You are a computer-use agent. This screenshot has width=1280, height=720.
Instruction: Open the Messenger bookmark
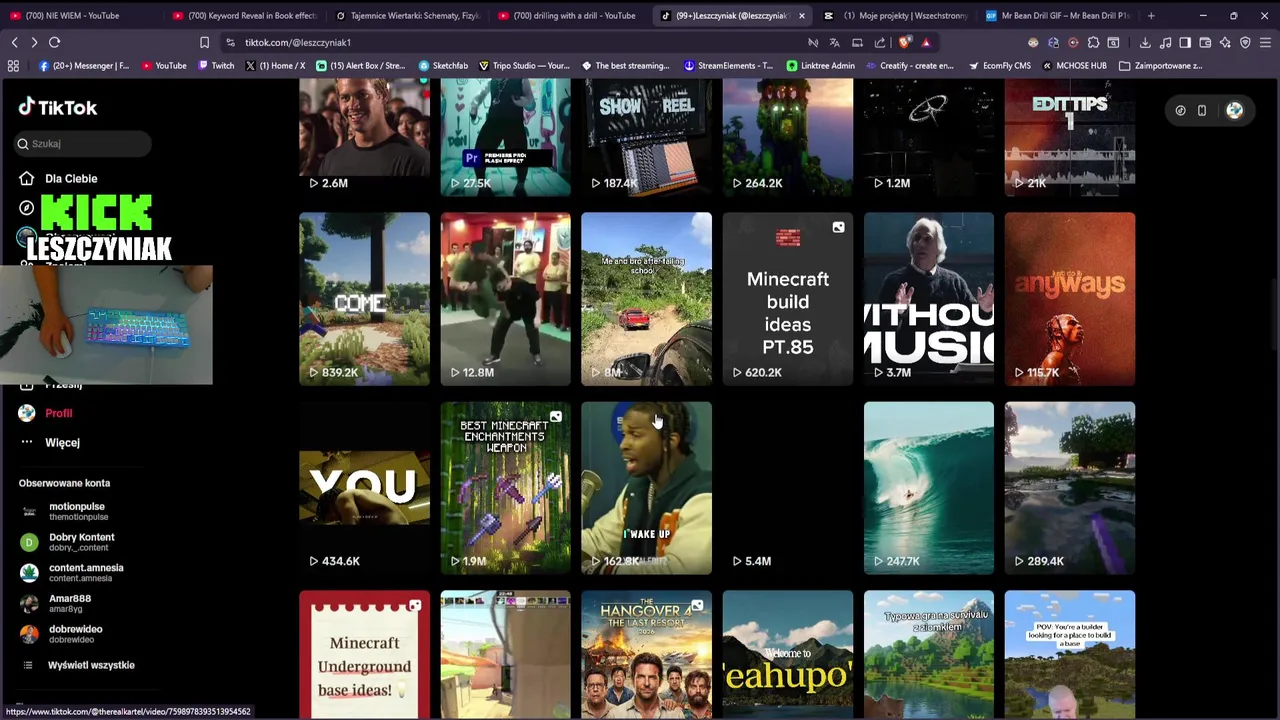pos(84,65)
